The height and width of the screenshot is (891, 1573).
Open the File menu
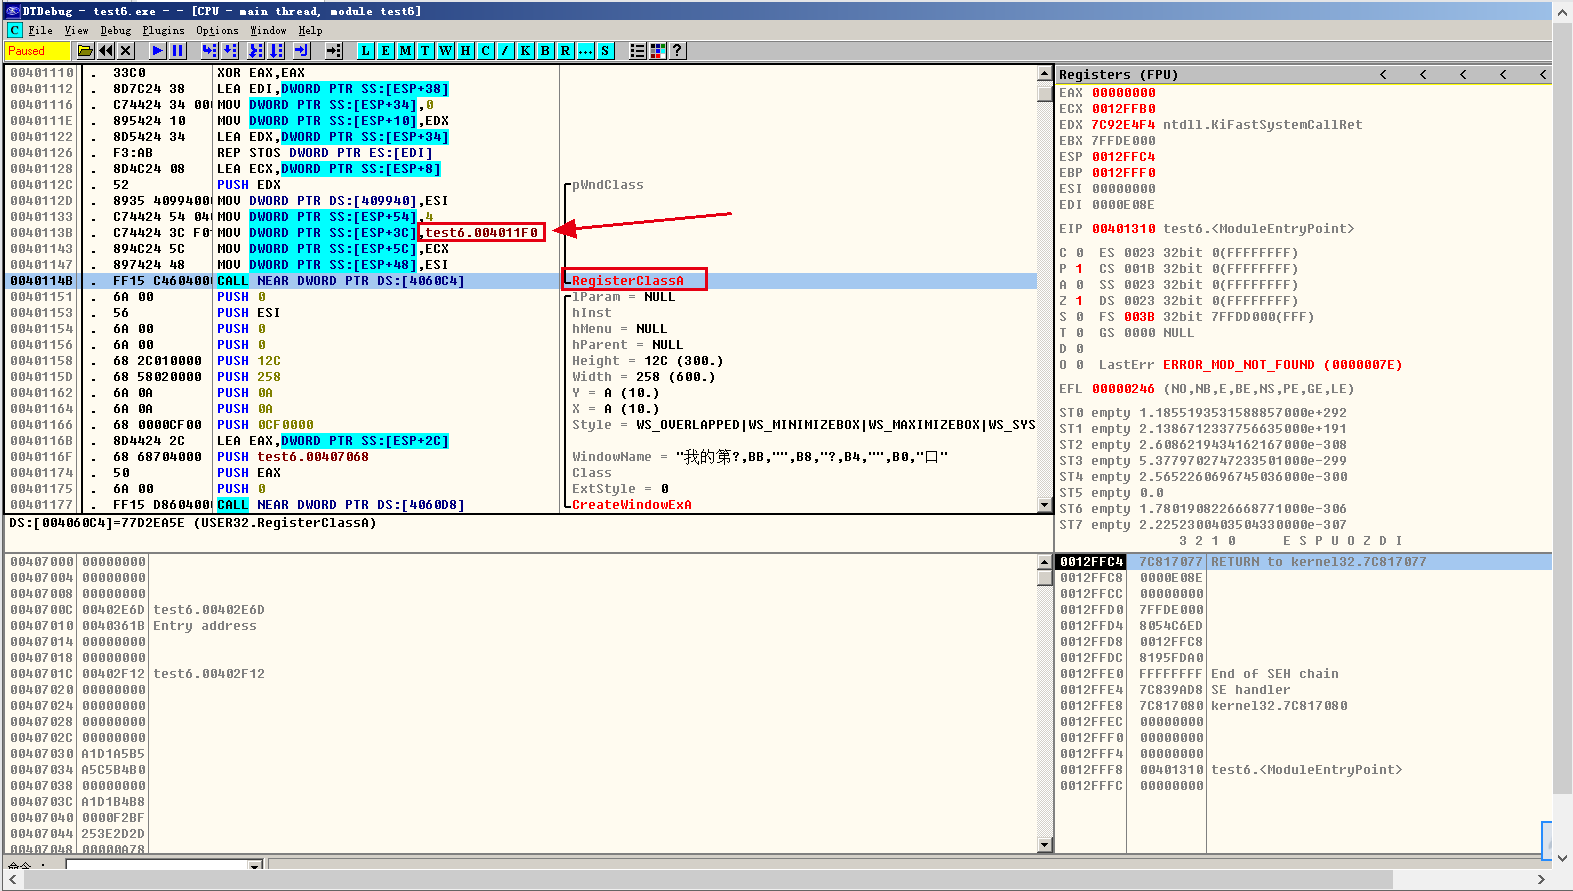click(x=41, y=31)
